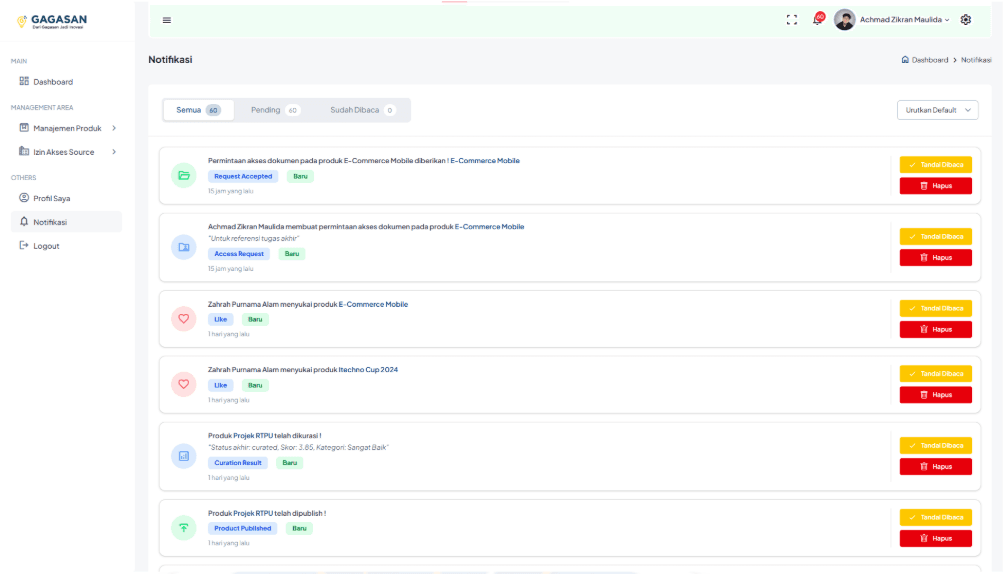This screenshot has height=574, width=1004.
Task: Click the breadcrumb home icon
Action: 905,60
